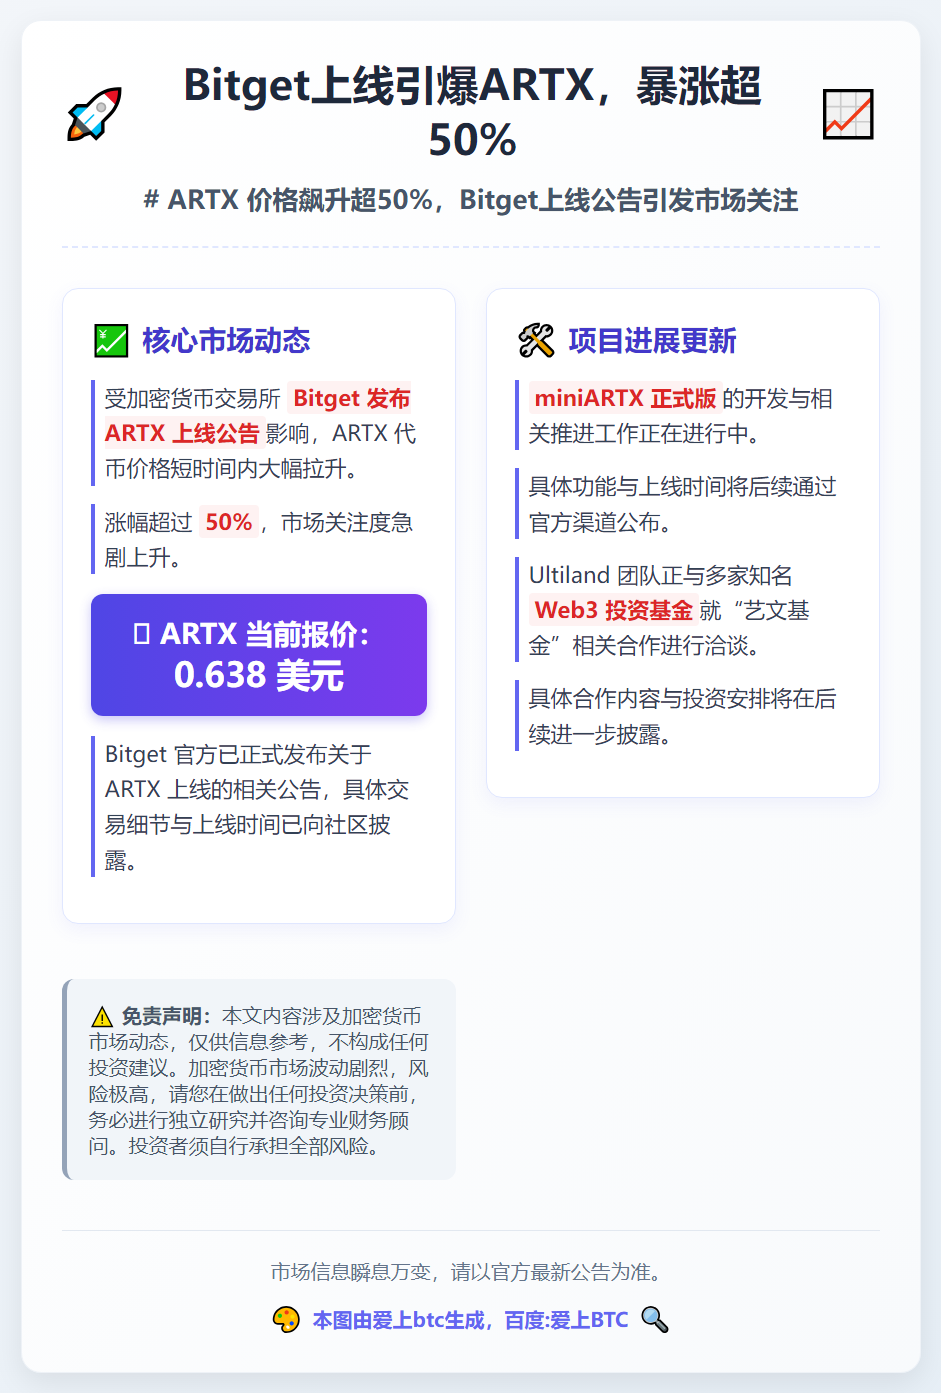Click footer note 市场信息瞬息万变
Screen dimensions: 941x1393
point(471,1272)
